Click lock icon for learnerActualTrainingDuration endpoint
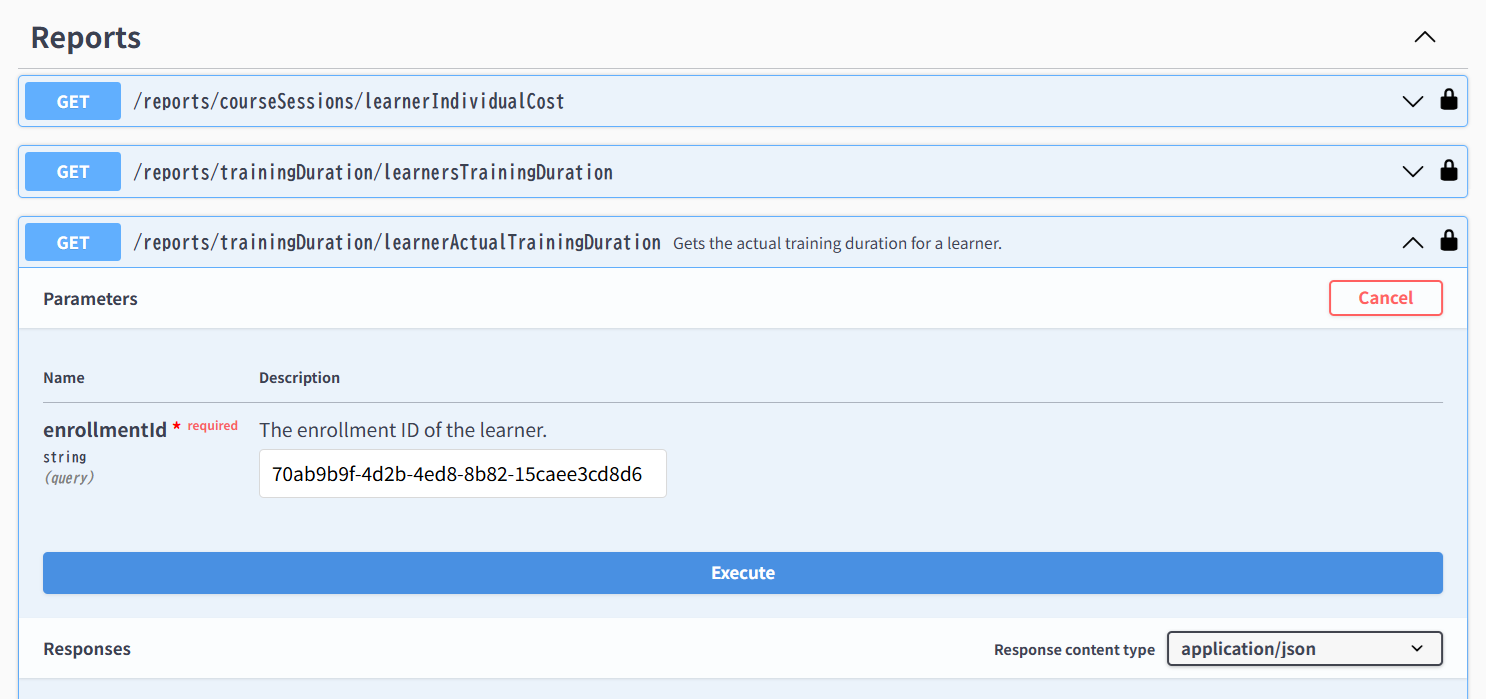 click(x=1448, y=241)
